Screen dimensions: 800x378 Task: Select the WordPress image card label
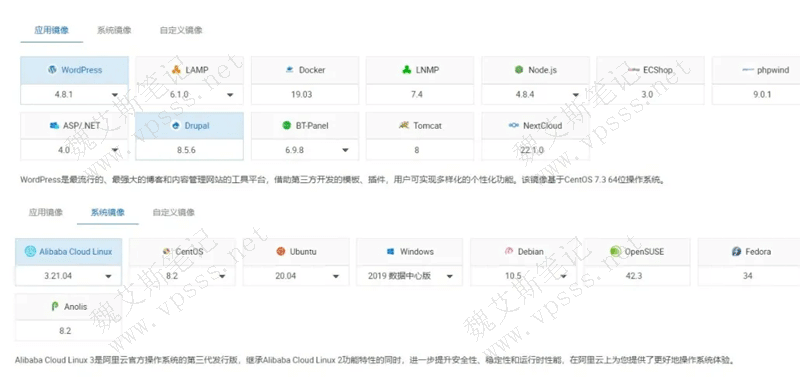pos(82,70)
